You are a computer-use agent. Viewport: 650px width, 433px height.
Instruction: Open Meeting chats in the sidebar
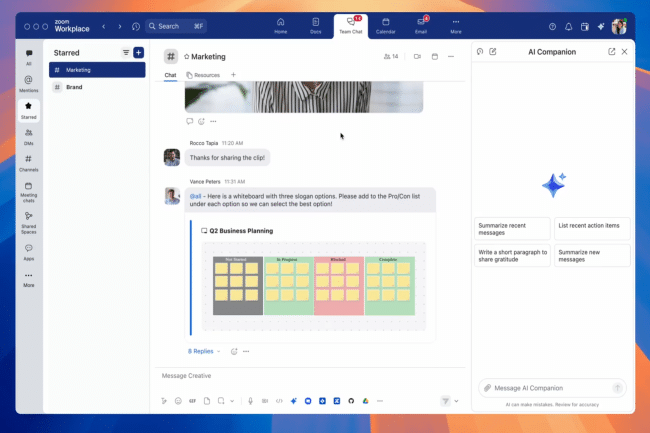29,192
